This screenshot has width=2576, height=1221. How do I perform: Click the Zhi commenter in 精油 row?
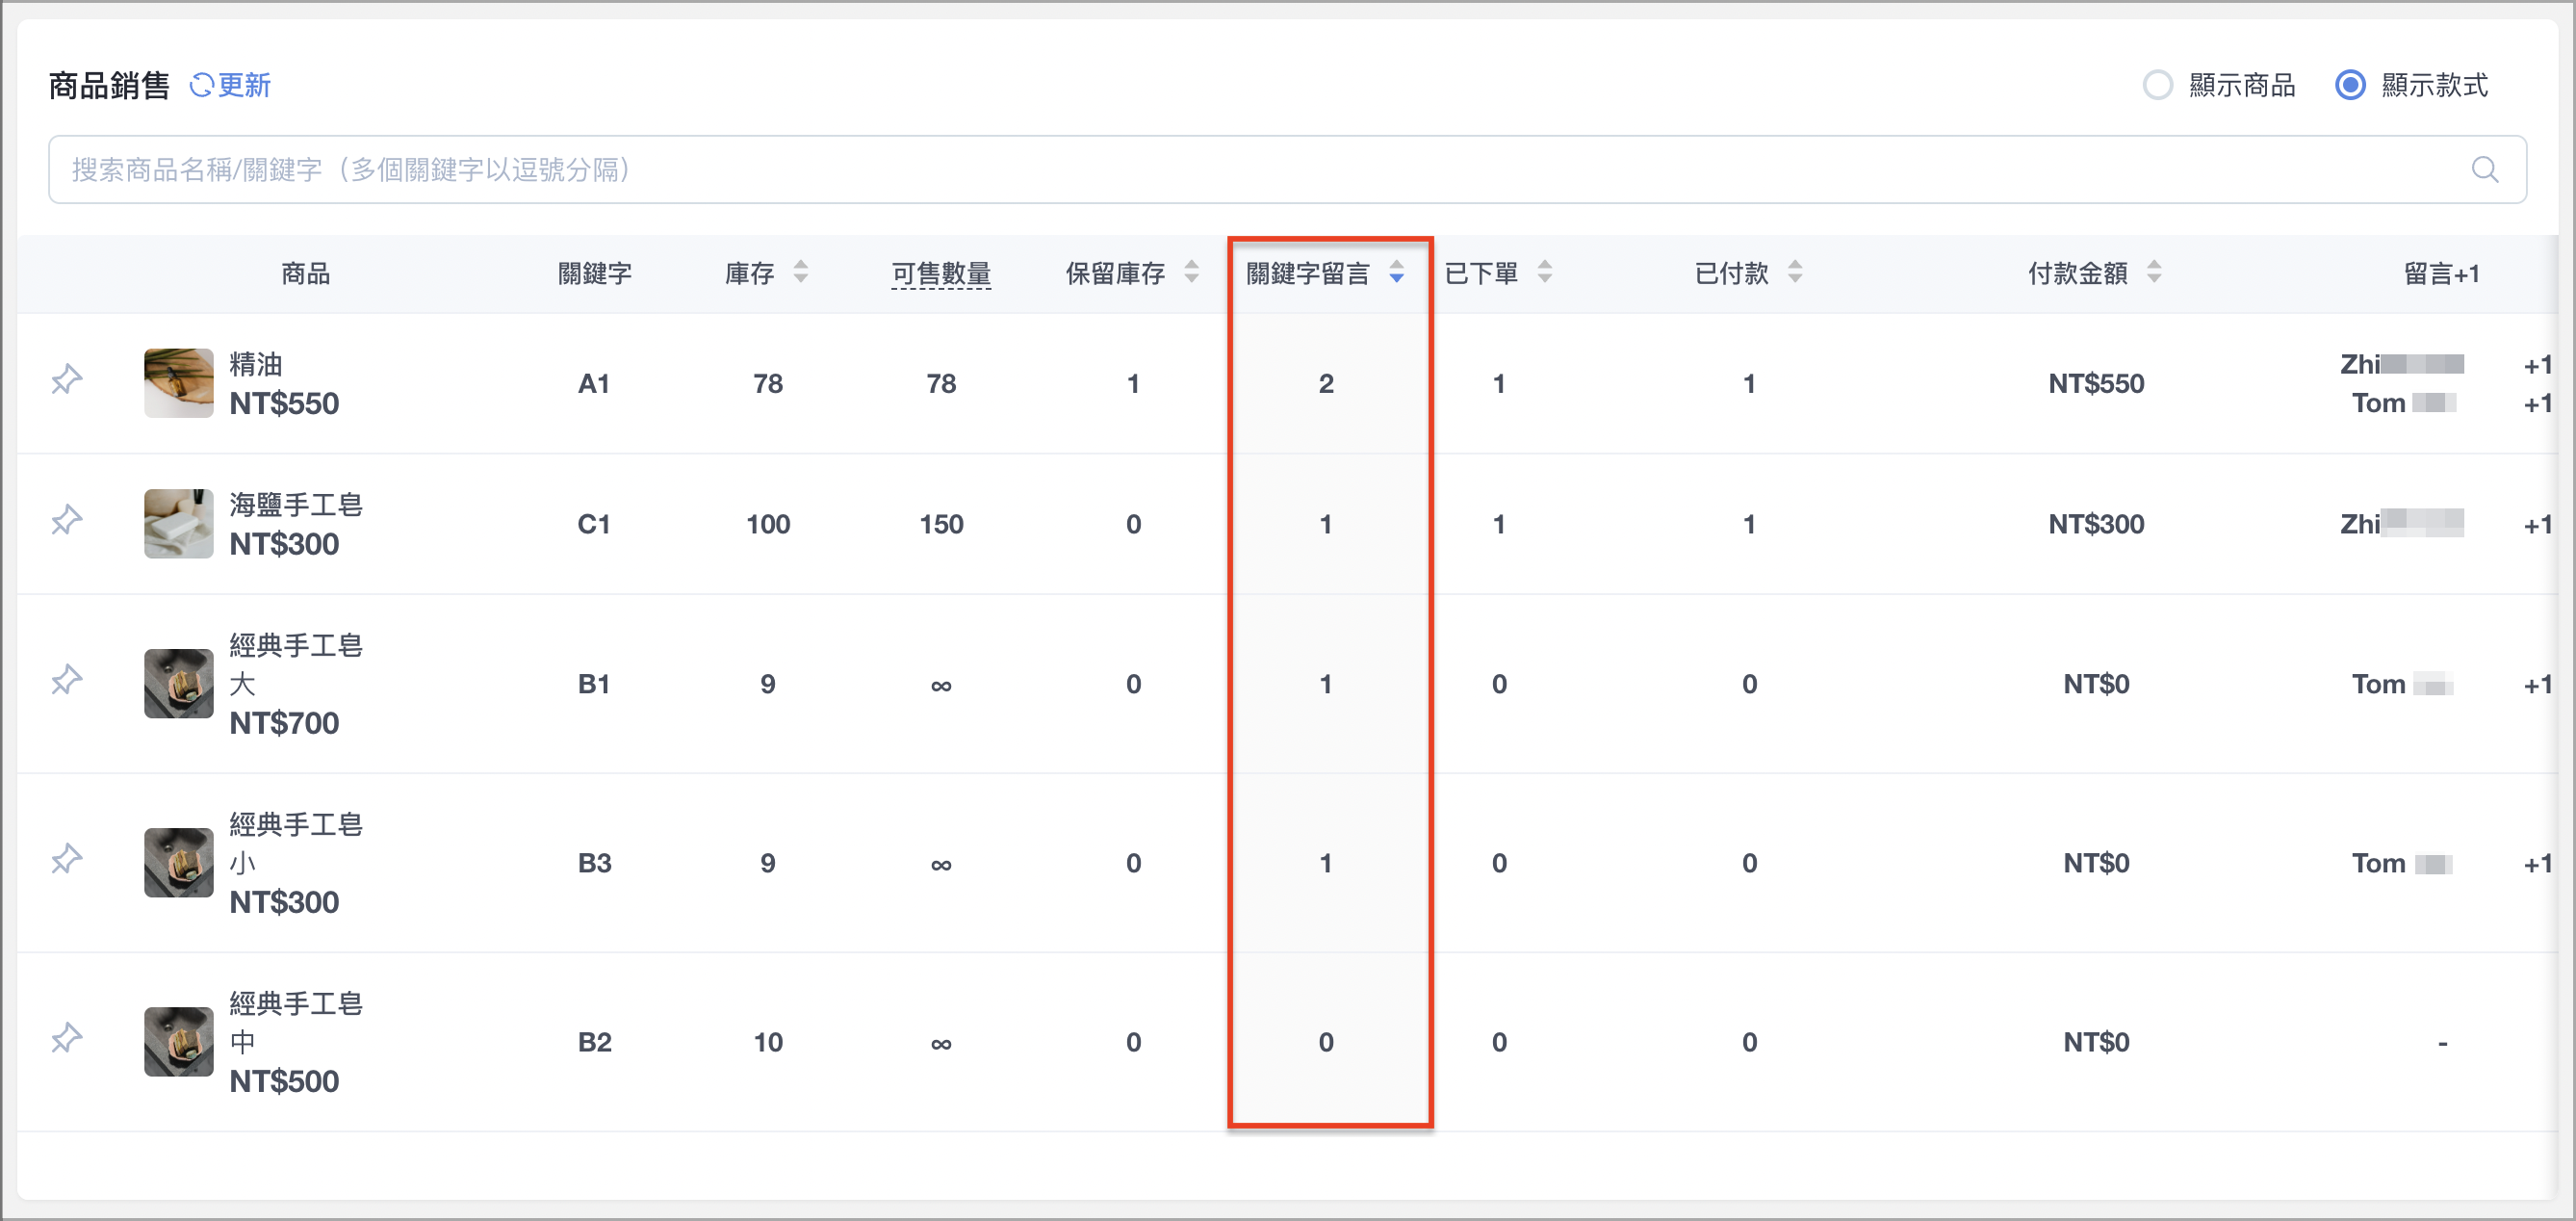click(x=2401, y=364)
